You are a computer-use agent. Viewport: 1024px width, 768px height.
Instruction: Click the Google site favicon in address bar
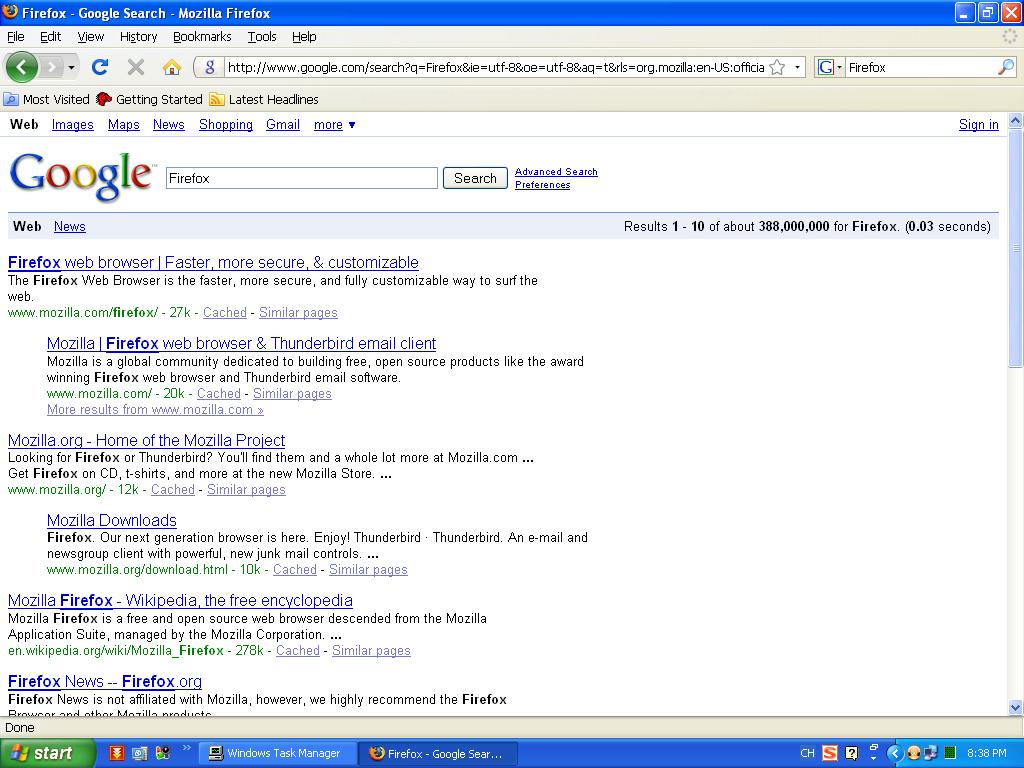[x=210, y=67]
